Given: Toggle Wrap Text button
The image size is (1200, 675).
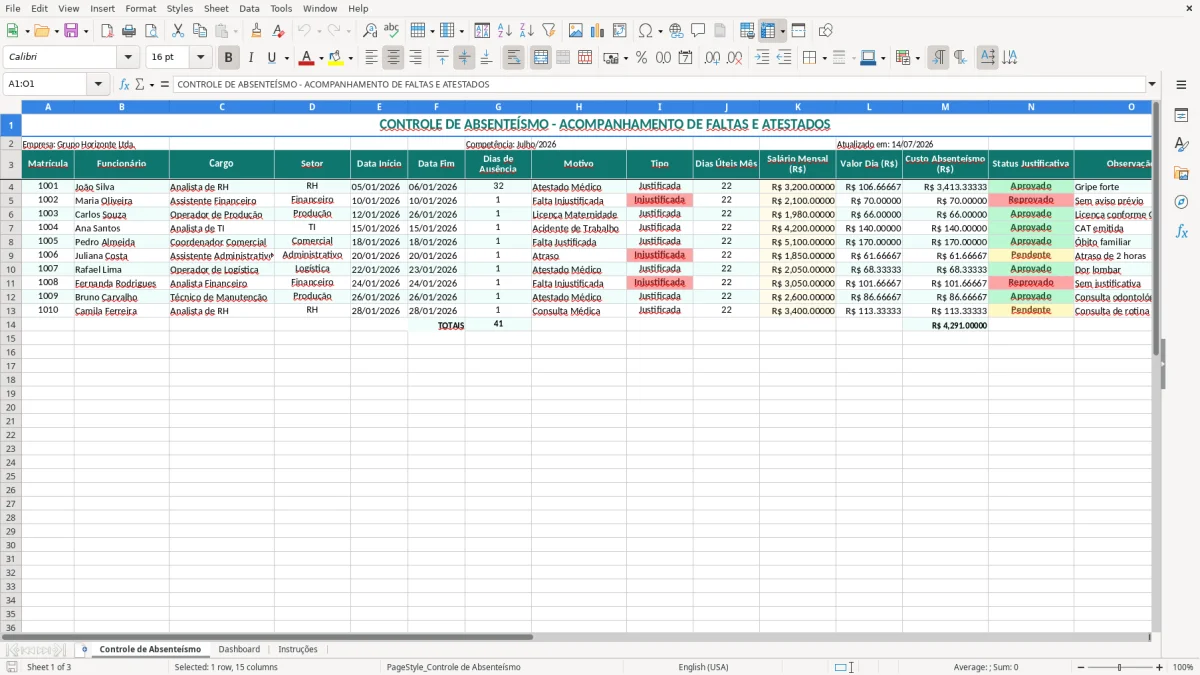Looking at the screenshot, I should [513, 58].
